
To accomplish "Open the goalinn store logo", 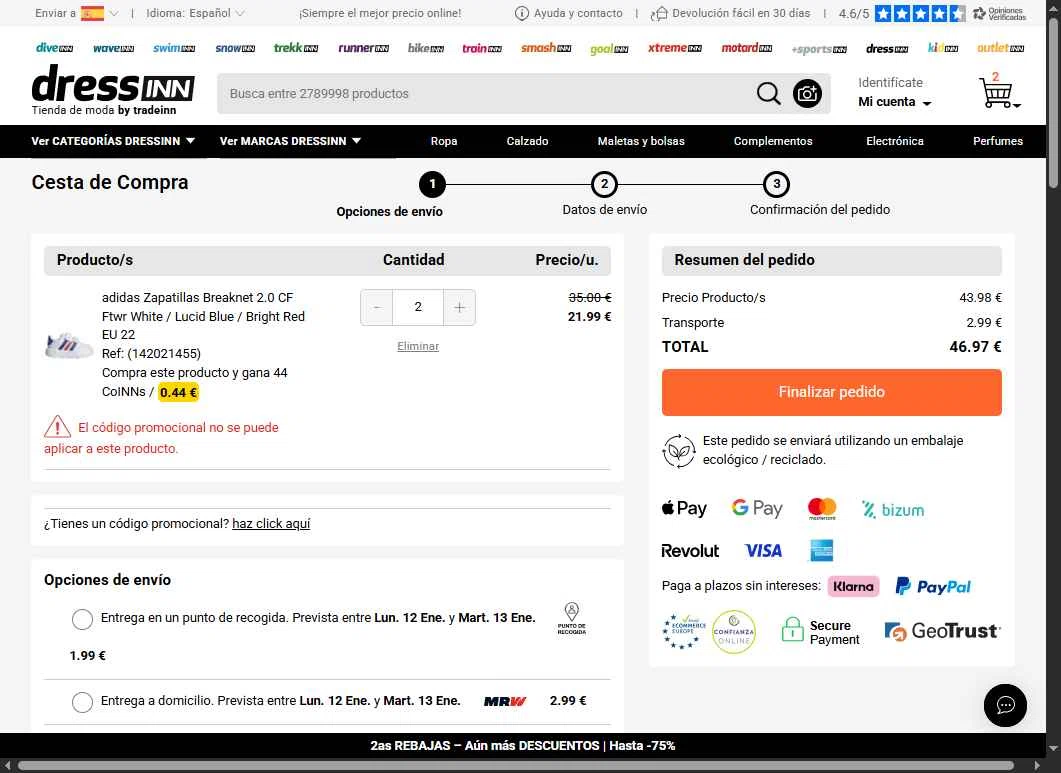I will 609,49.
